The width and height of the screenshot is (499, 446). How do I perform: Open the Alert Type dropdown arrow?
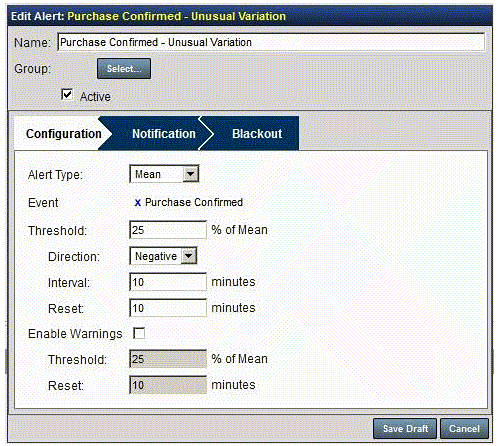[x=191, y=174]
